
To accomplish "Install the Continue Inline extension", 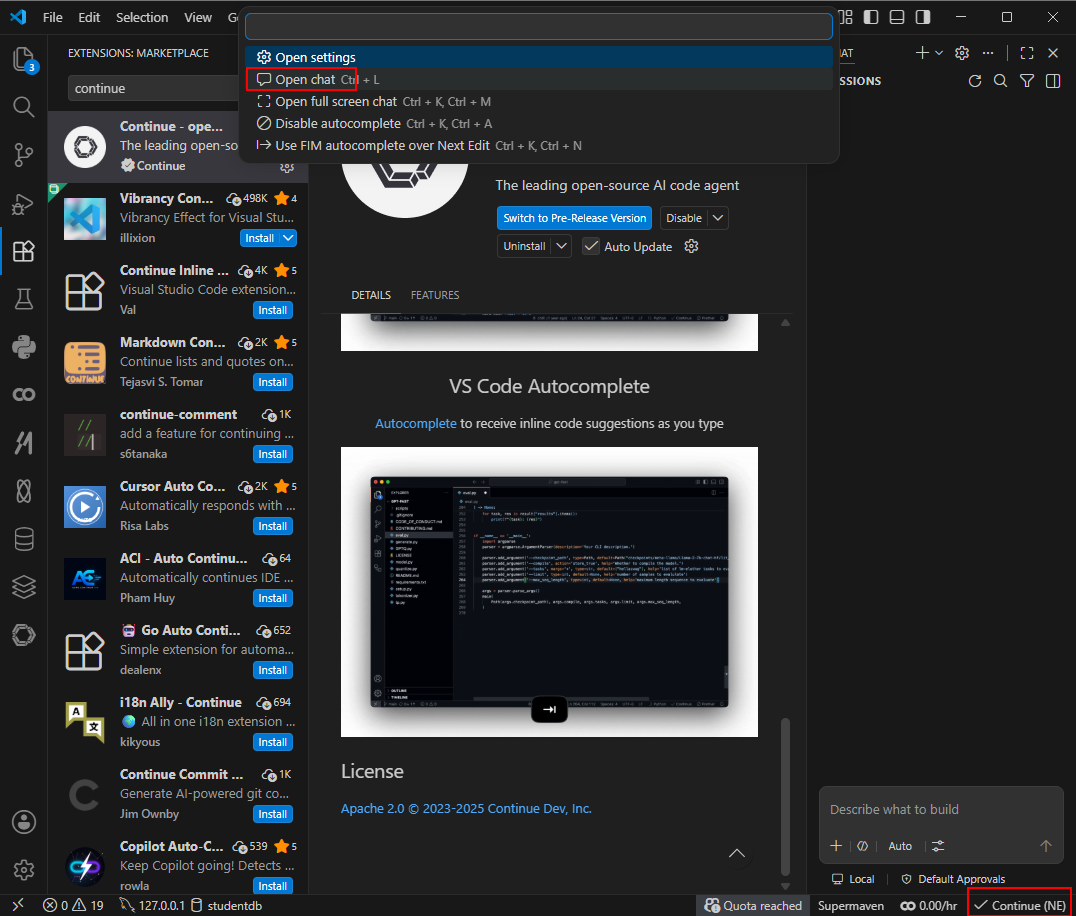I will coord(272,310).
